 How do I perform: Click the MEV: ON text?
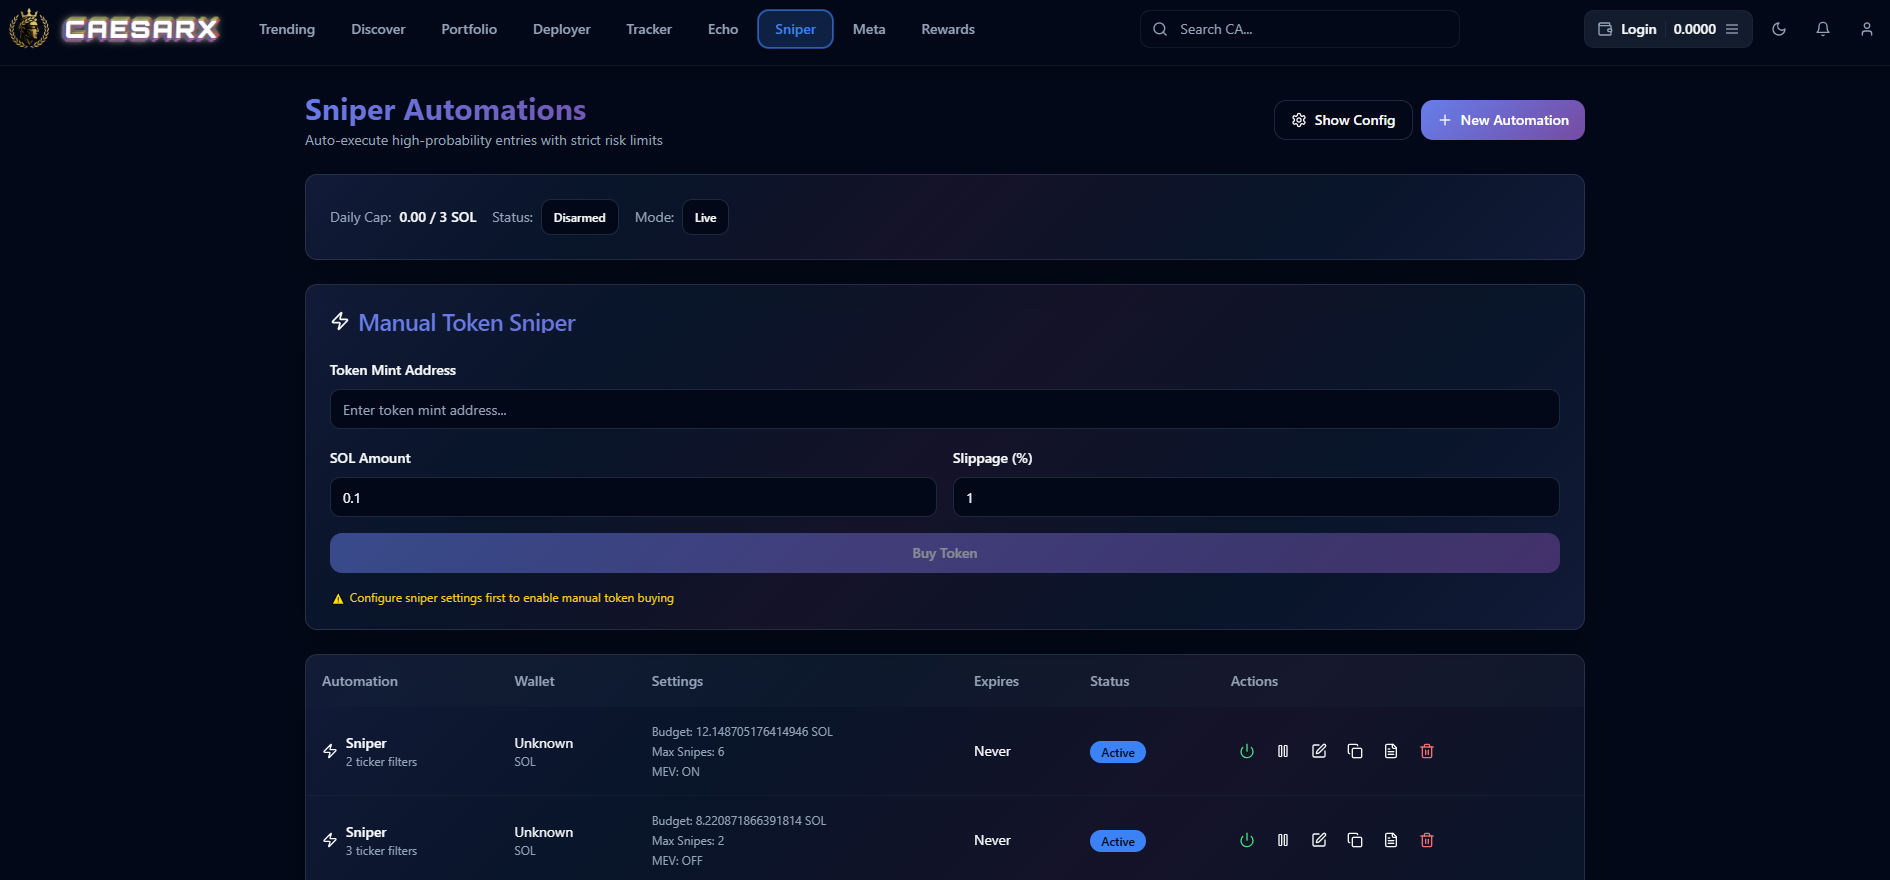click(676, 772)
